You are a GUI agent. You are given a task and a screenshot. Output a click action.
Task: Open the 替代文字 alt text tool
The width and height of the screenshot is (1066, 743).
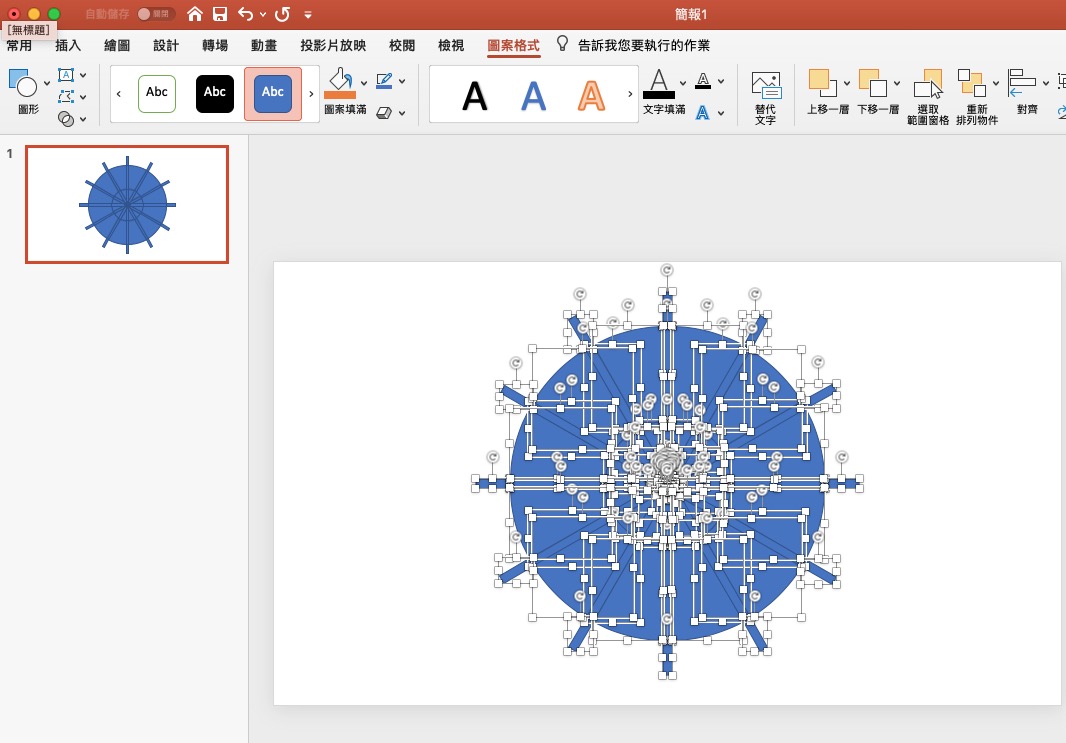tap(765, 97)
